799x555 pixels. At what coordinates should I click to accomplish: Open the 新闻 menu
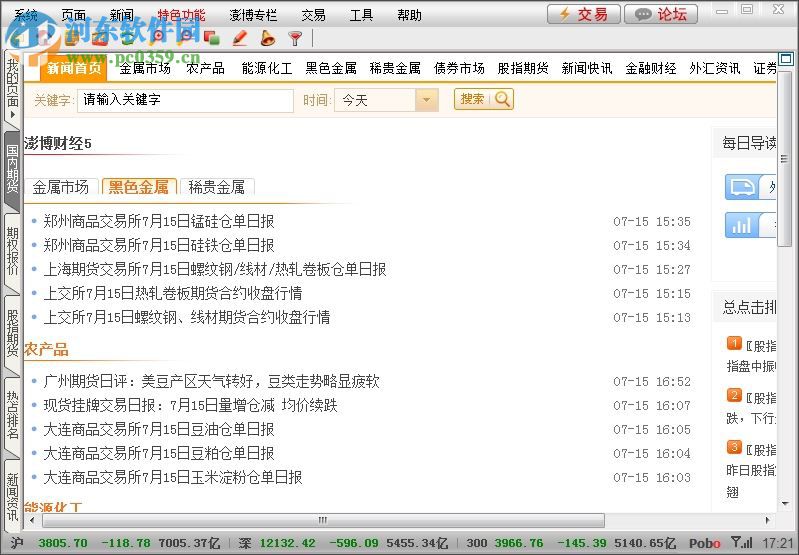[x=122, y=15]
